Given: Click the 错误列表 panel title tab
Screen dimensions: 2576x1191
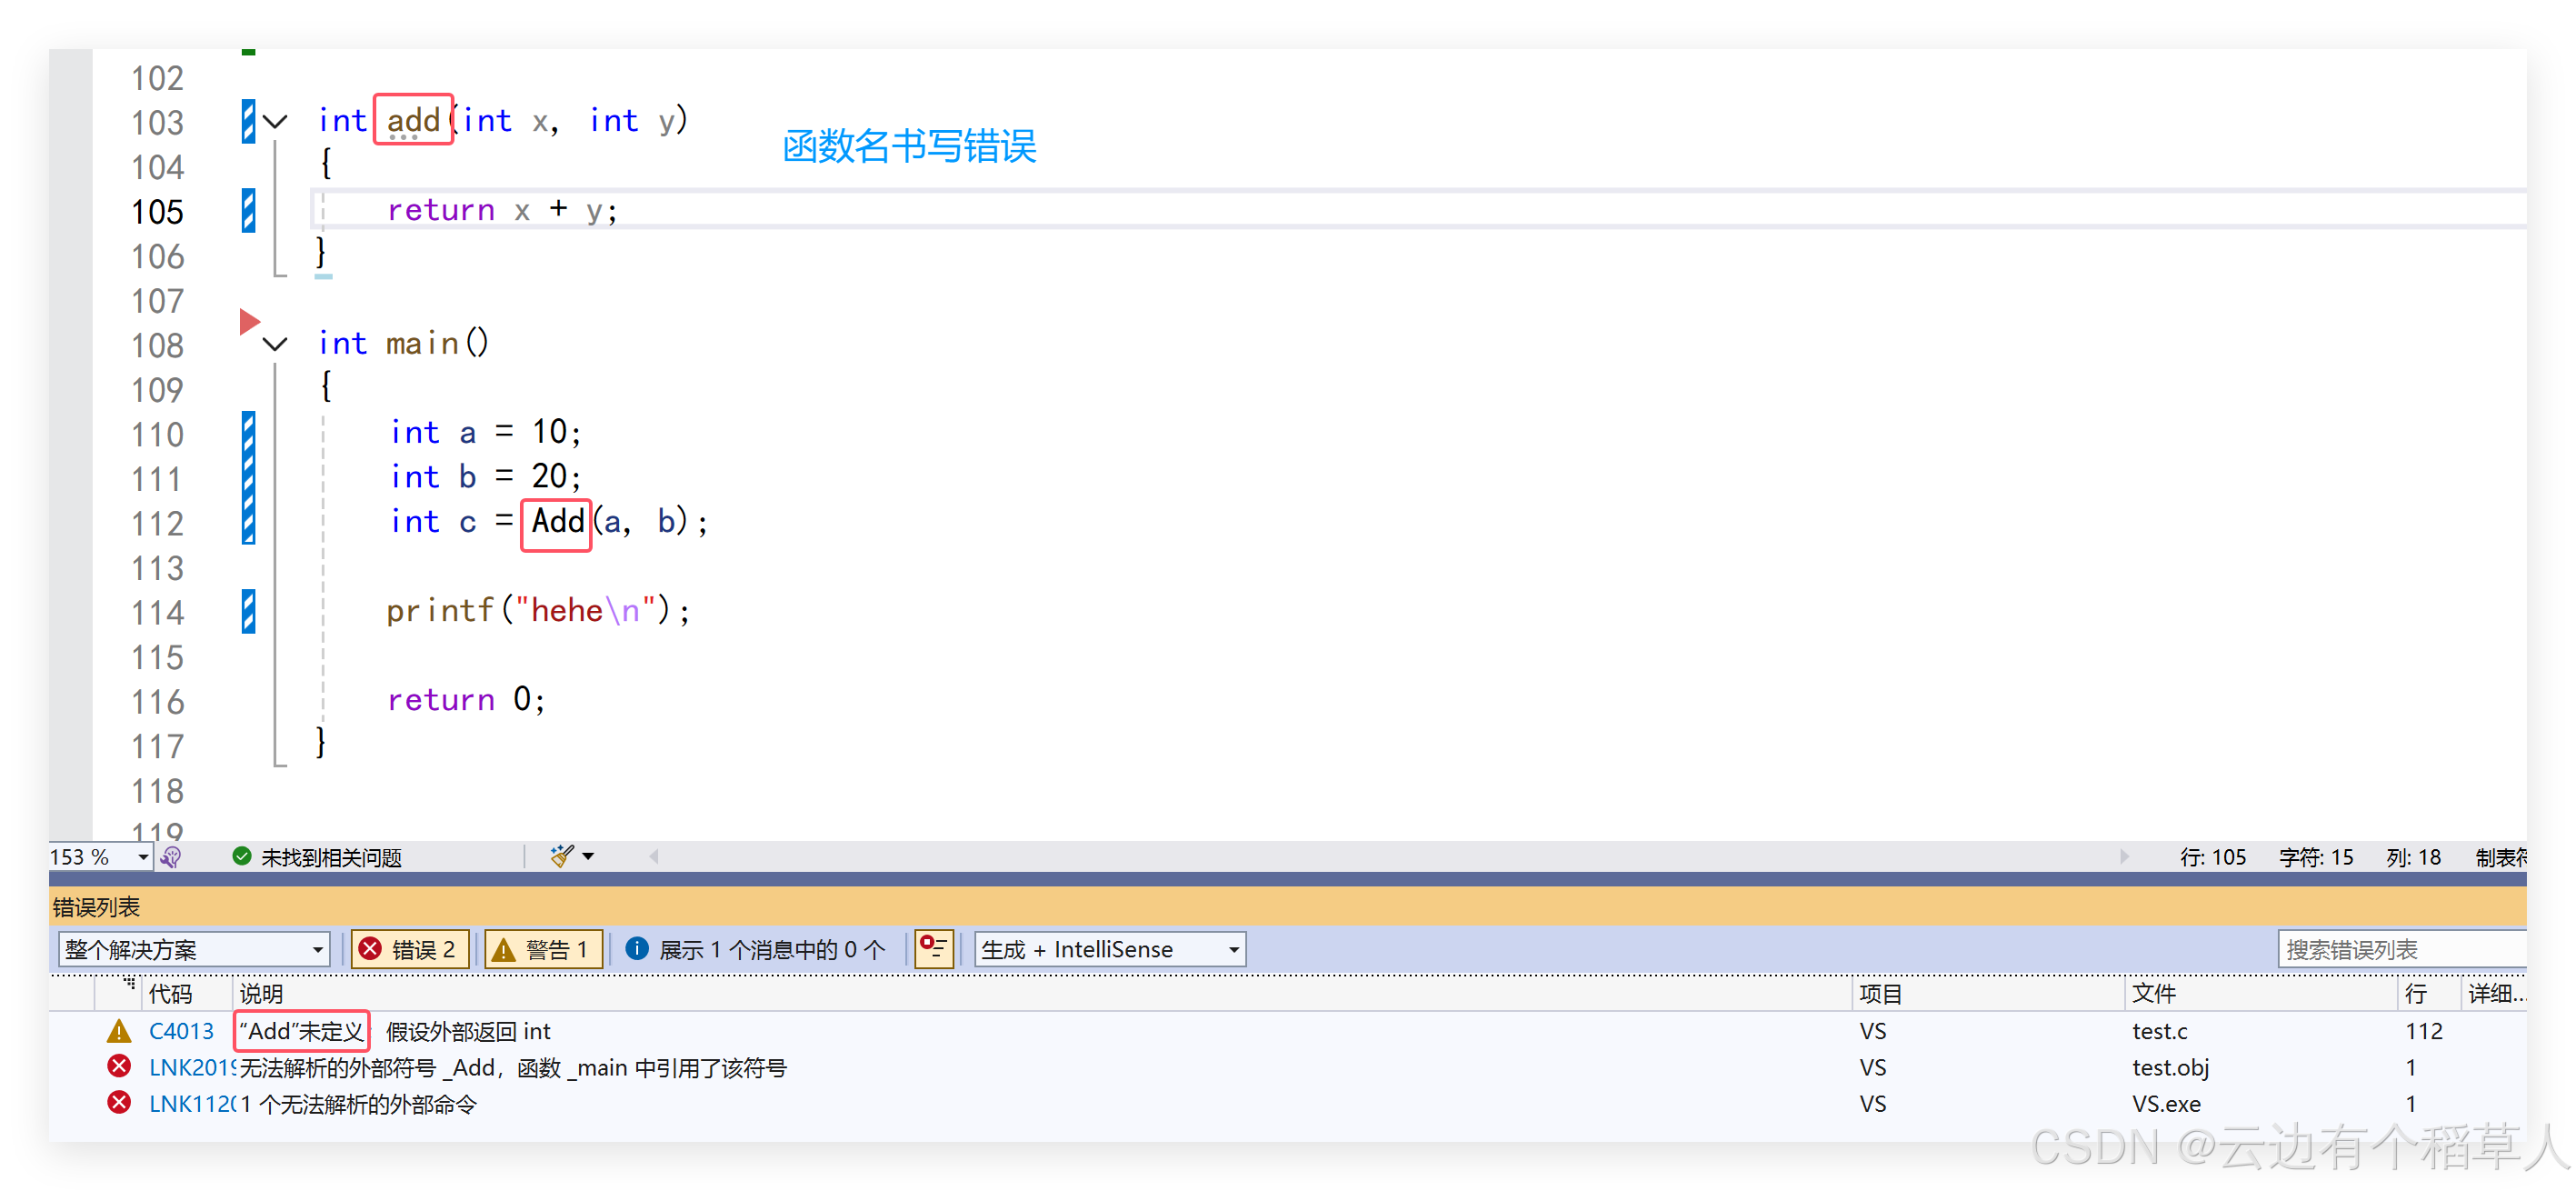Looking at the screenshot, I should 96,907.
